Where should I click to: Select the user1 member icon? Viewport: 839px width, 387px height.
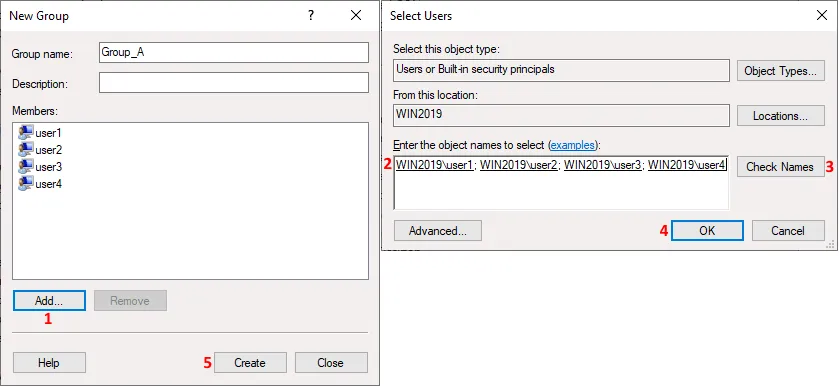(25, 132)
